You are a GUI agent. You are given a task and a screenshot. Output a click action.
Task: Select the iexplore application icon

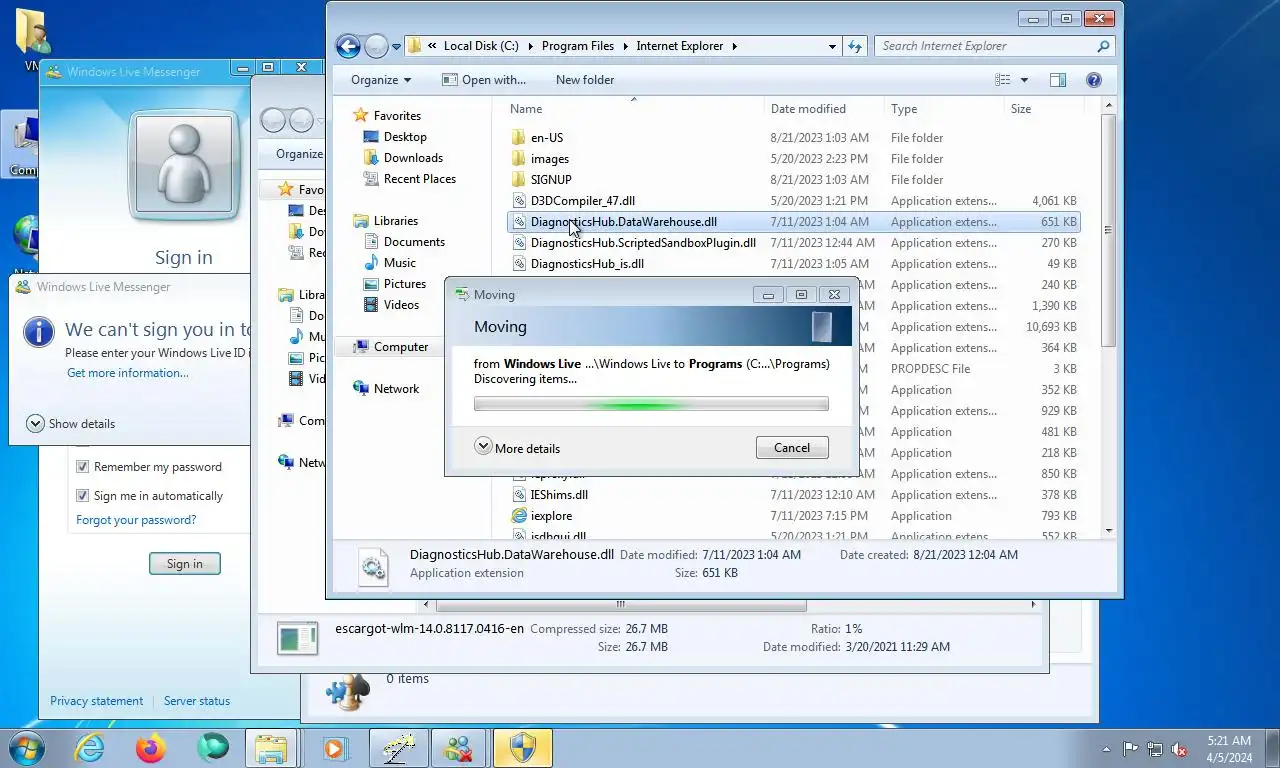tap(519, 516)
